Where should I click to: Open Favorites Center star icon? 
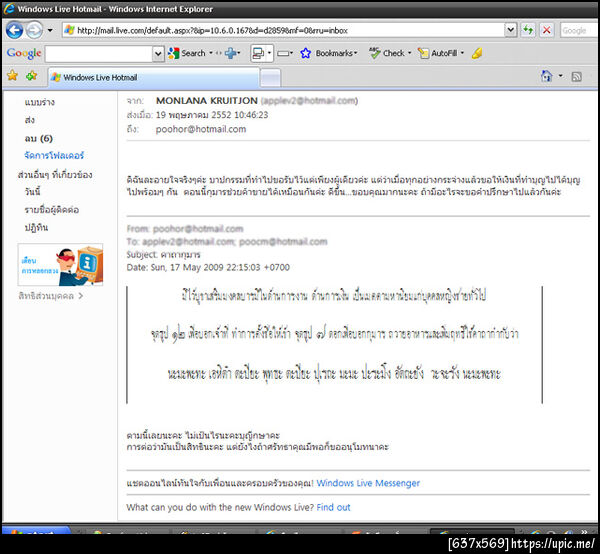13,76
